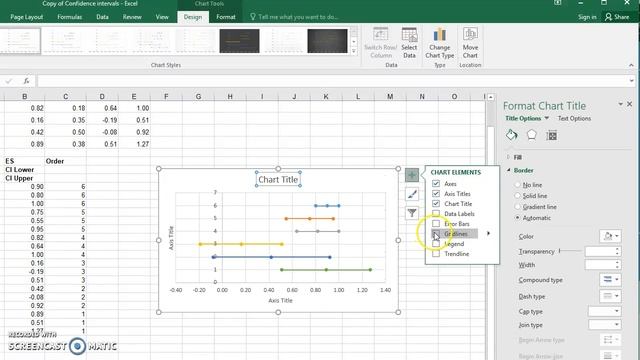
Task: Select Effects pentagon icon in pane
Action: pos(531,135)
